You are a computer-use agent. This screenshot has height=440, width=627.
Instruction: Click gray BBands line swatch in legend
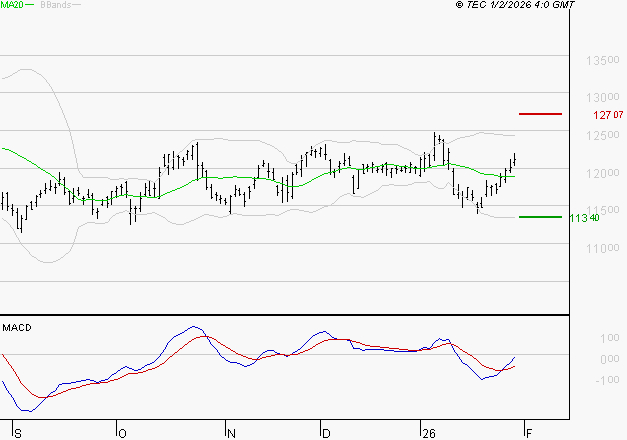[x=78, y=5]
